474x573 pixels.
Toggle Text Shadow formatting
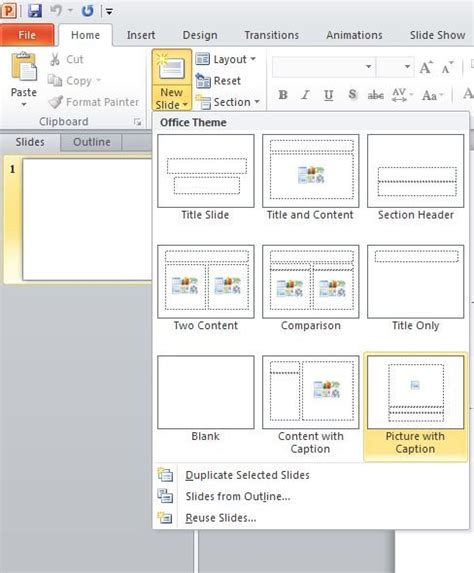pyautogui.click(x=352, y=95)
